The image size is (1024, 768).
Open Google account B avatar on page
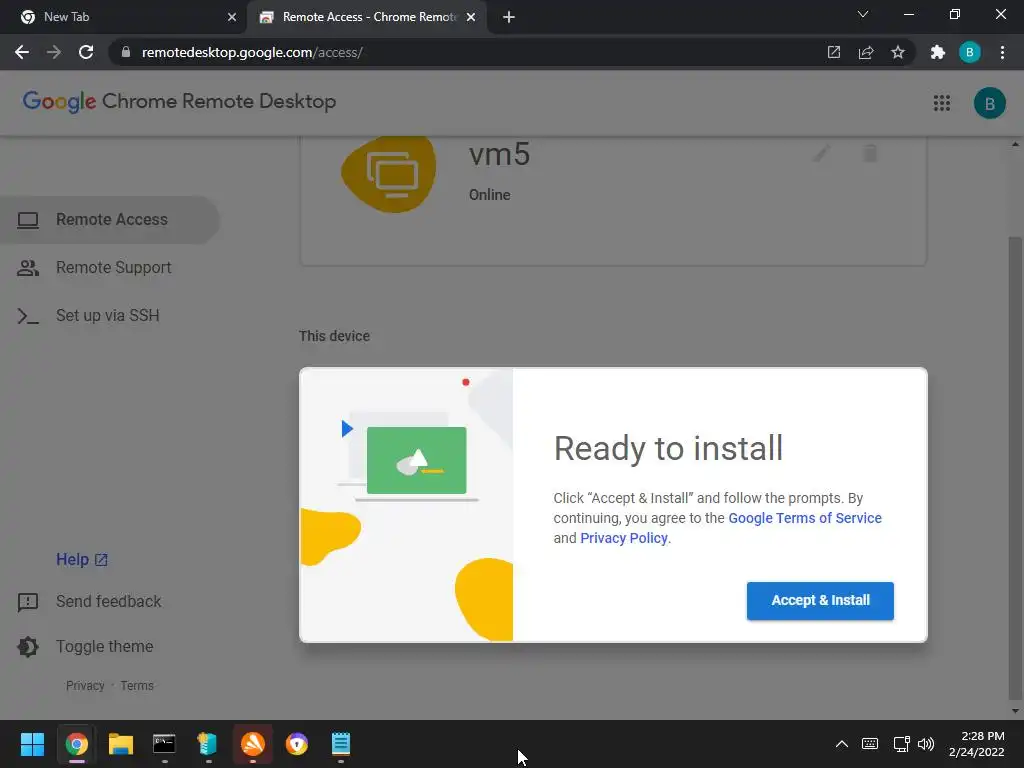(x=989, y=103)
